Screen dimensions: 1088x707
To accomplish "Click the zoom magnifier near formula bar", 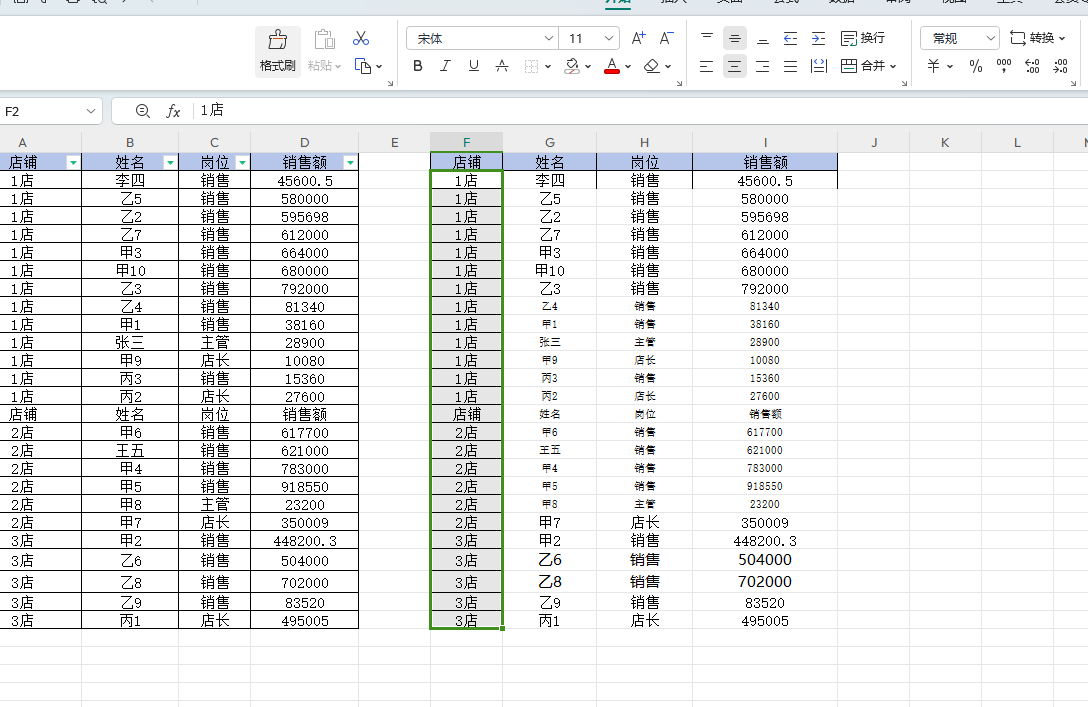I will tap(142, 111).
